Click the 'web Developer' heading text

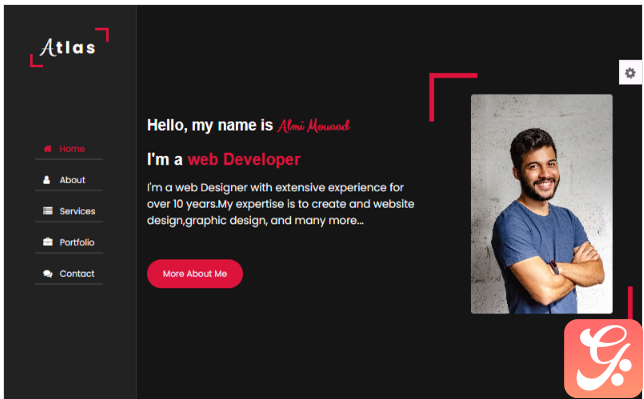(x=244, y=159)
